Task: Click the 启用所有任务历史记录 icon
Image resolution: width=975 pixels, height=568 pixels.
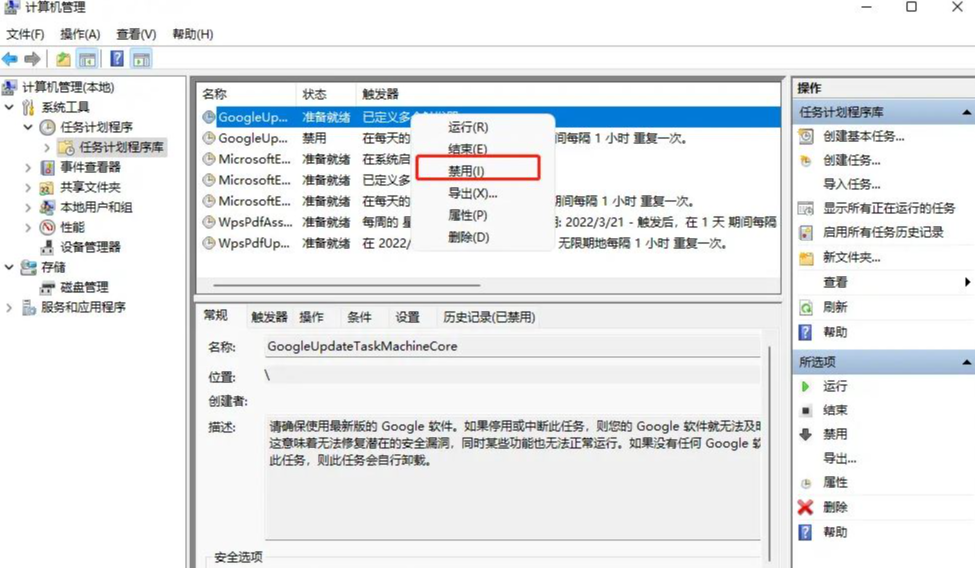Action: click(806, 233)
